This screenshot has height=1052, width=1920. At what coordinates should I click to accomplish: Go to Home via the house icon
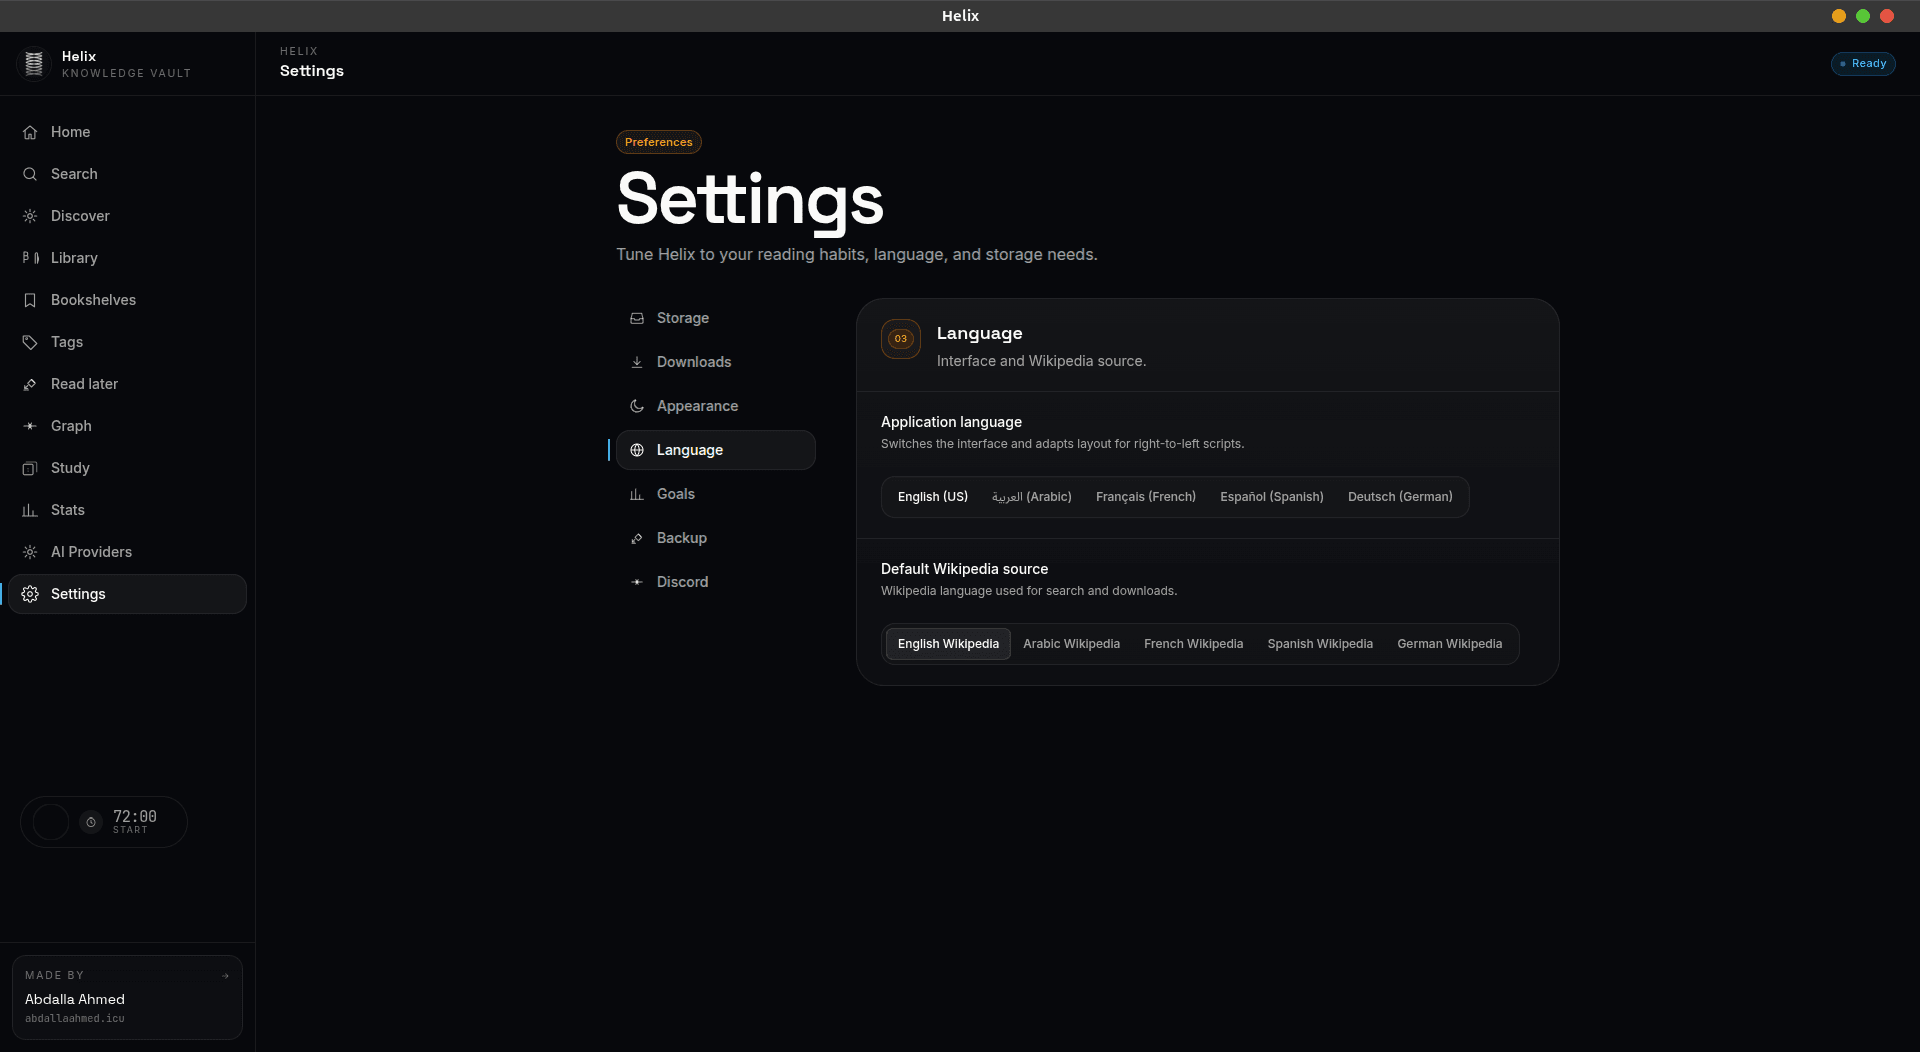click(x=30, y=132)
